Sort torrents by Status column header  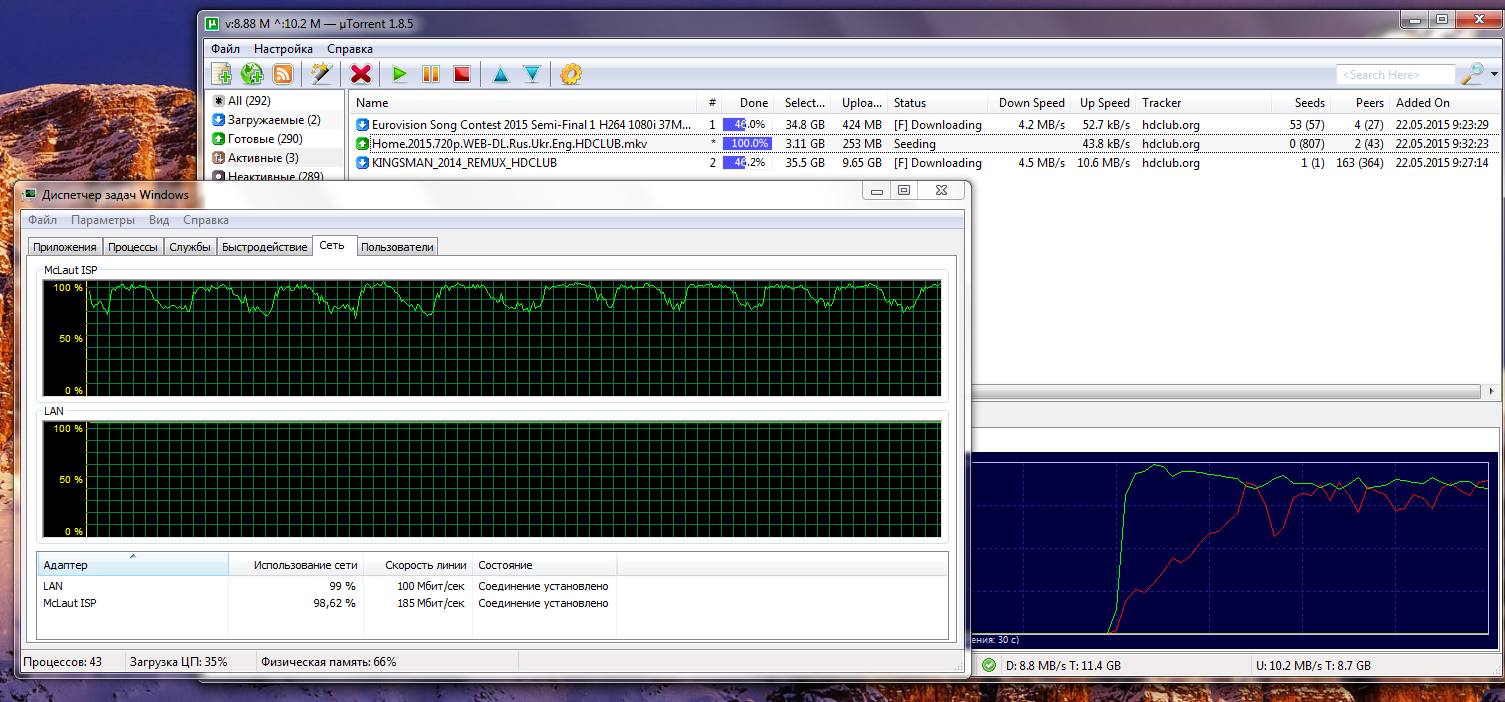click(x=937, y=103)
